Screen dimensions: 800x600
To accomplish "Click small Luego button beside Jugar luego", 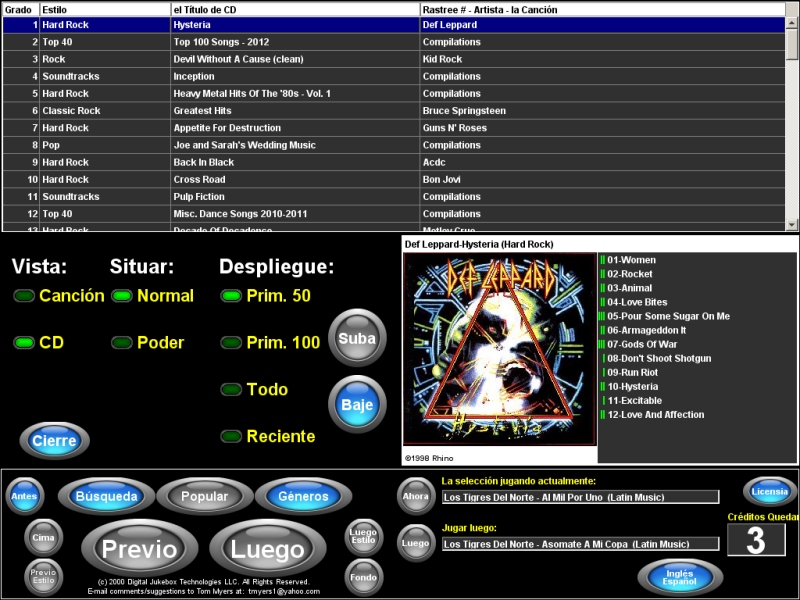I will [x=416, y=543].
